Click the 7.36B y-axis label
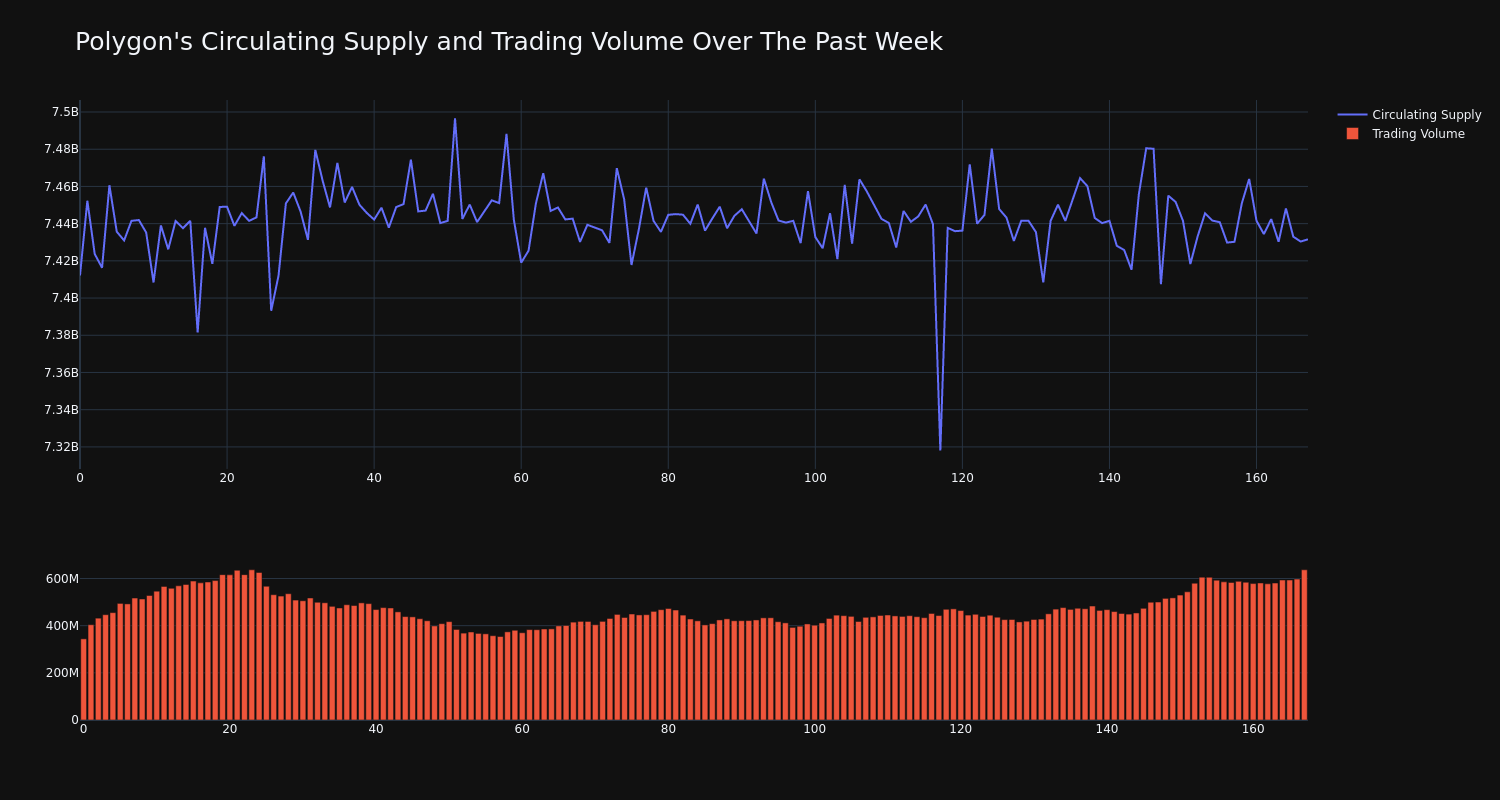Screen dimensions: 1500x800 pos(61,372)
